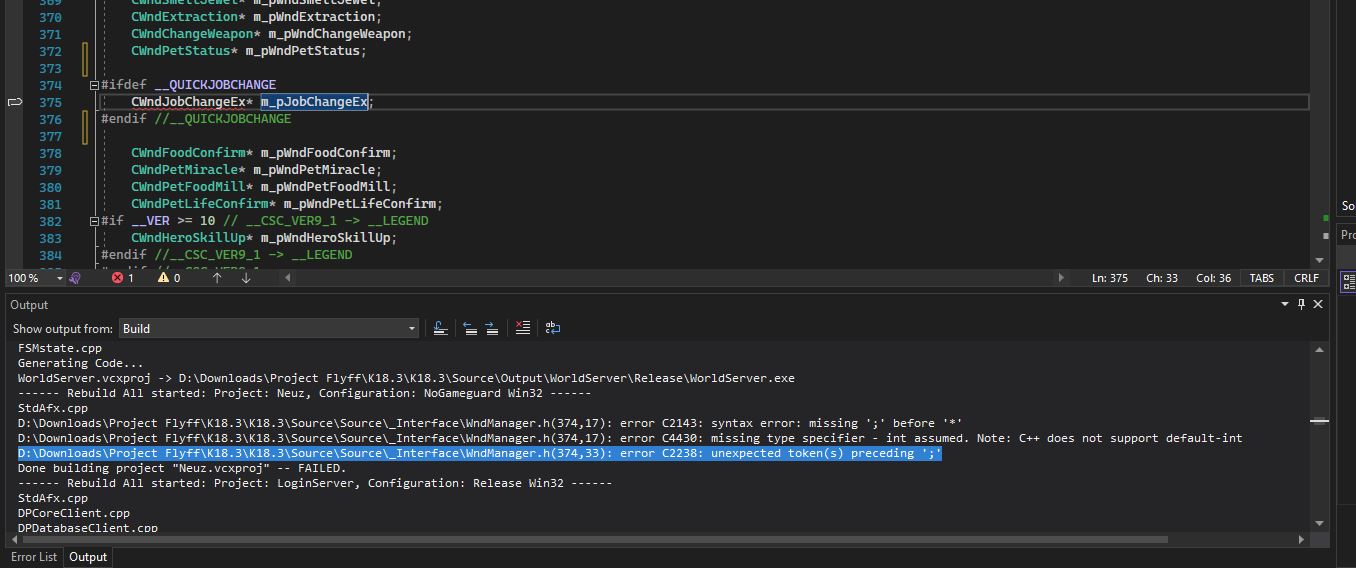This screenshot has width=1356, height=568.
Task: Toggle word wrap in Output window
Action: 552,328
